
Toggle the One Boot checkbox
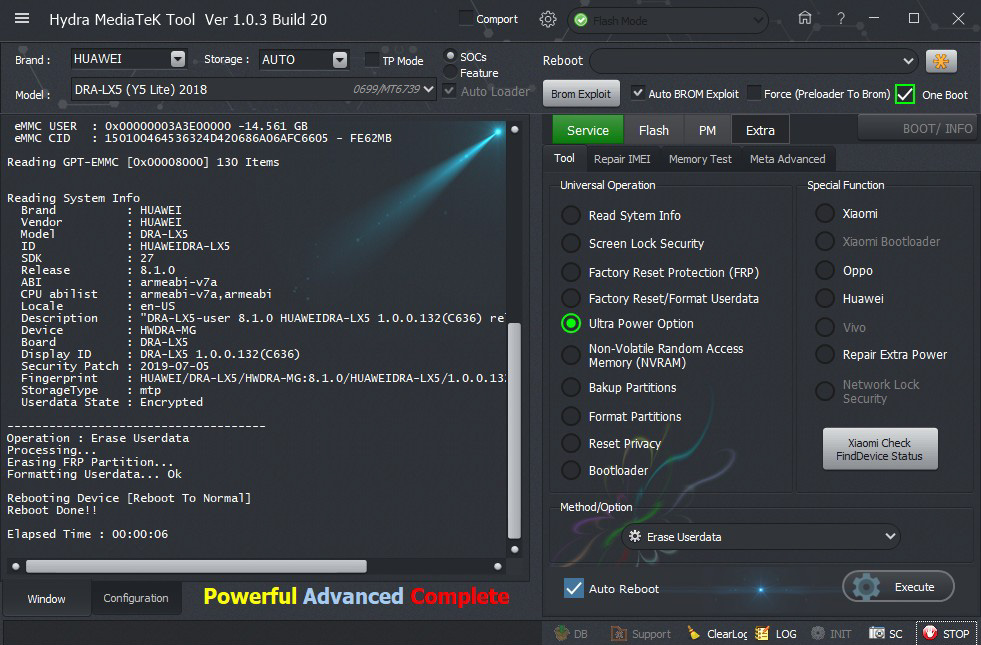point(905,94)
